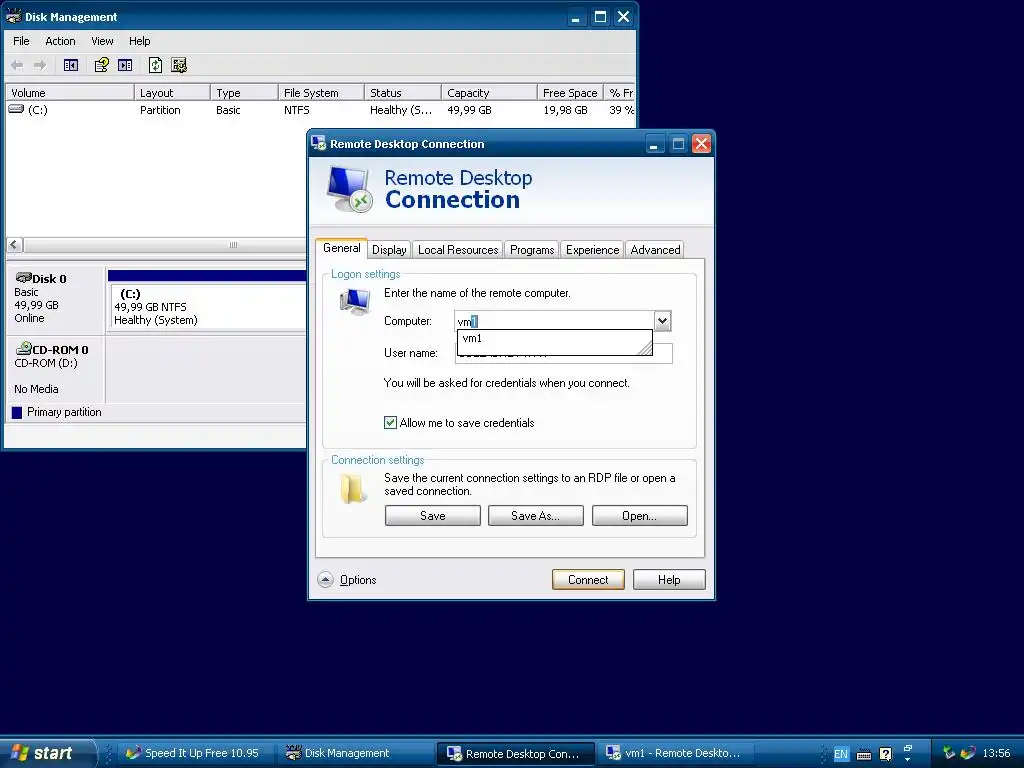Open the Properties help icon in toolbar
This screenshot has width=1024, height=768.
(x=101, y=65)
